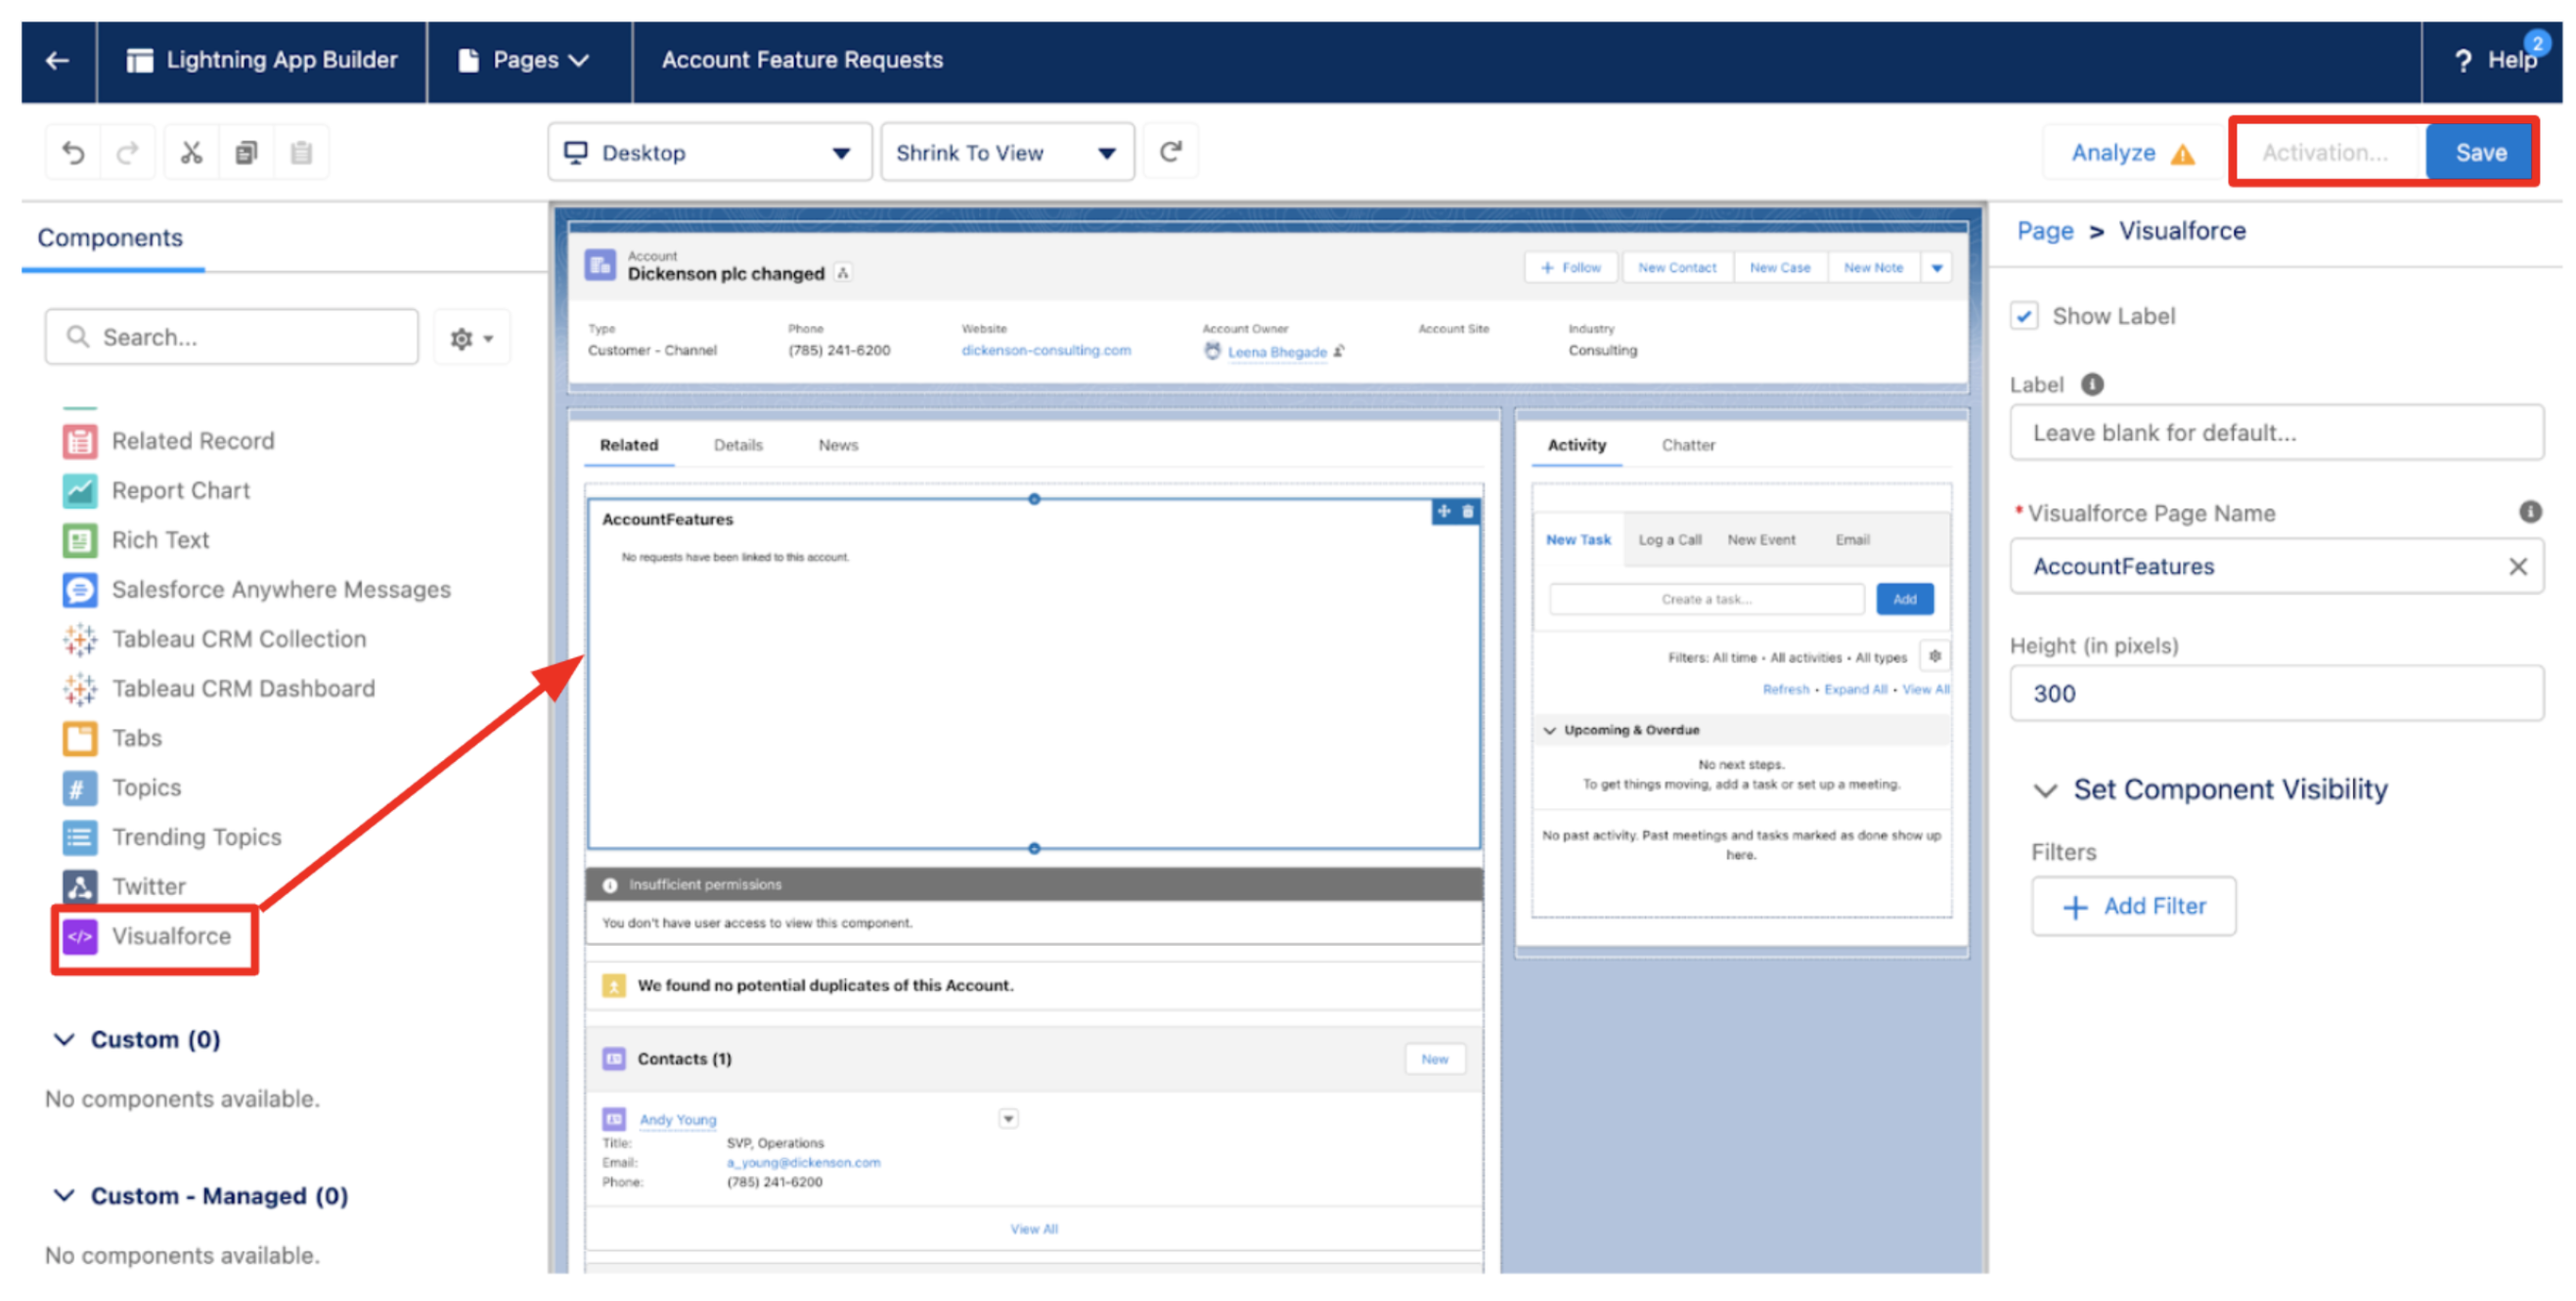The height and width of the screenshot is (1301, 2576).
Task: Click the back arrow icon
Action: 58,60
